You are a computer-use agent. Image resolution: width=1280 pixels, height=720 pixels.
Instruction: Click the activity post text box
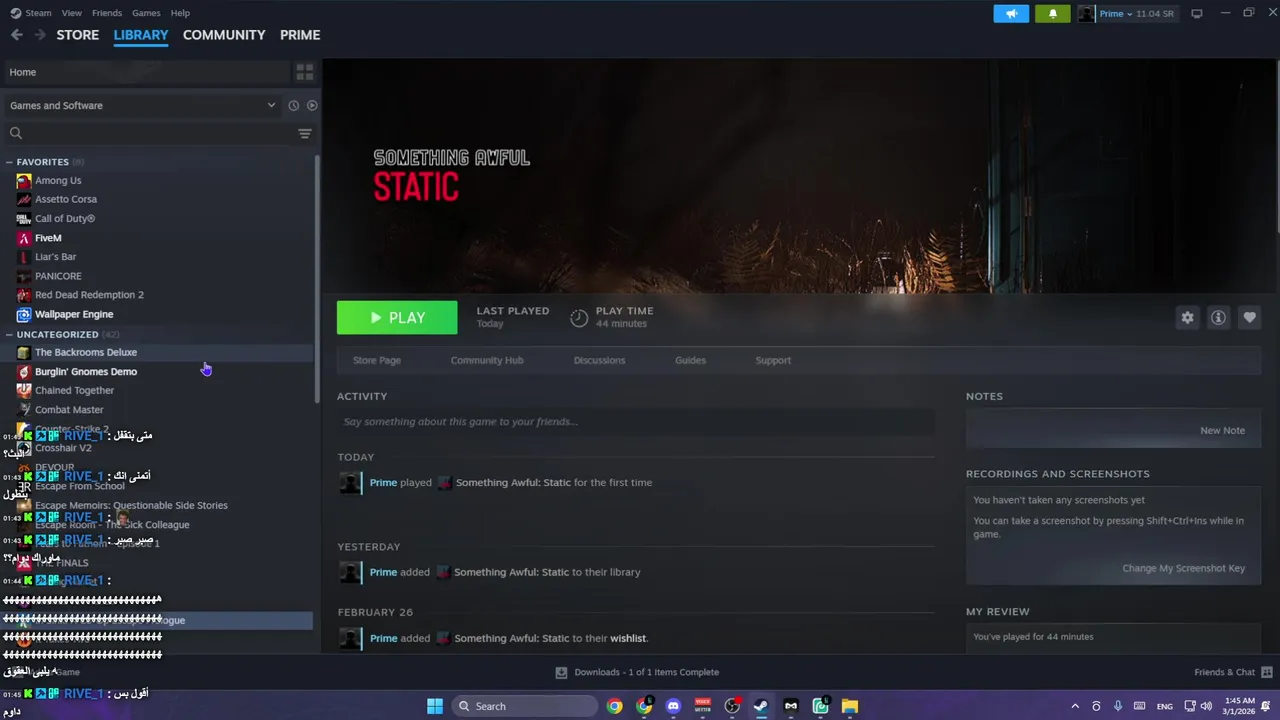pos(636,422)
